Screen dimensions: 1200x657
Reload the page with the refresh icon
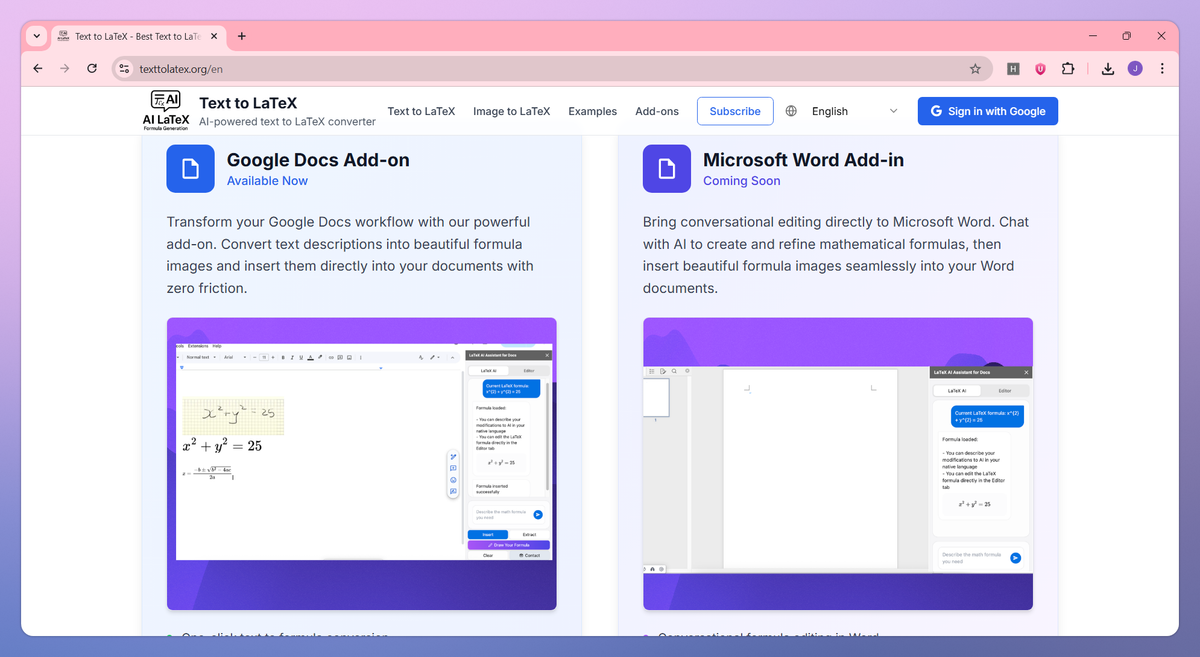(x=92, y=68)
